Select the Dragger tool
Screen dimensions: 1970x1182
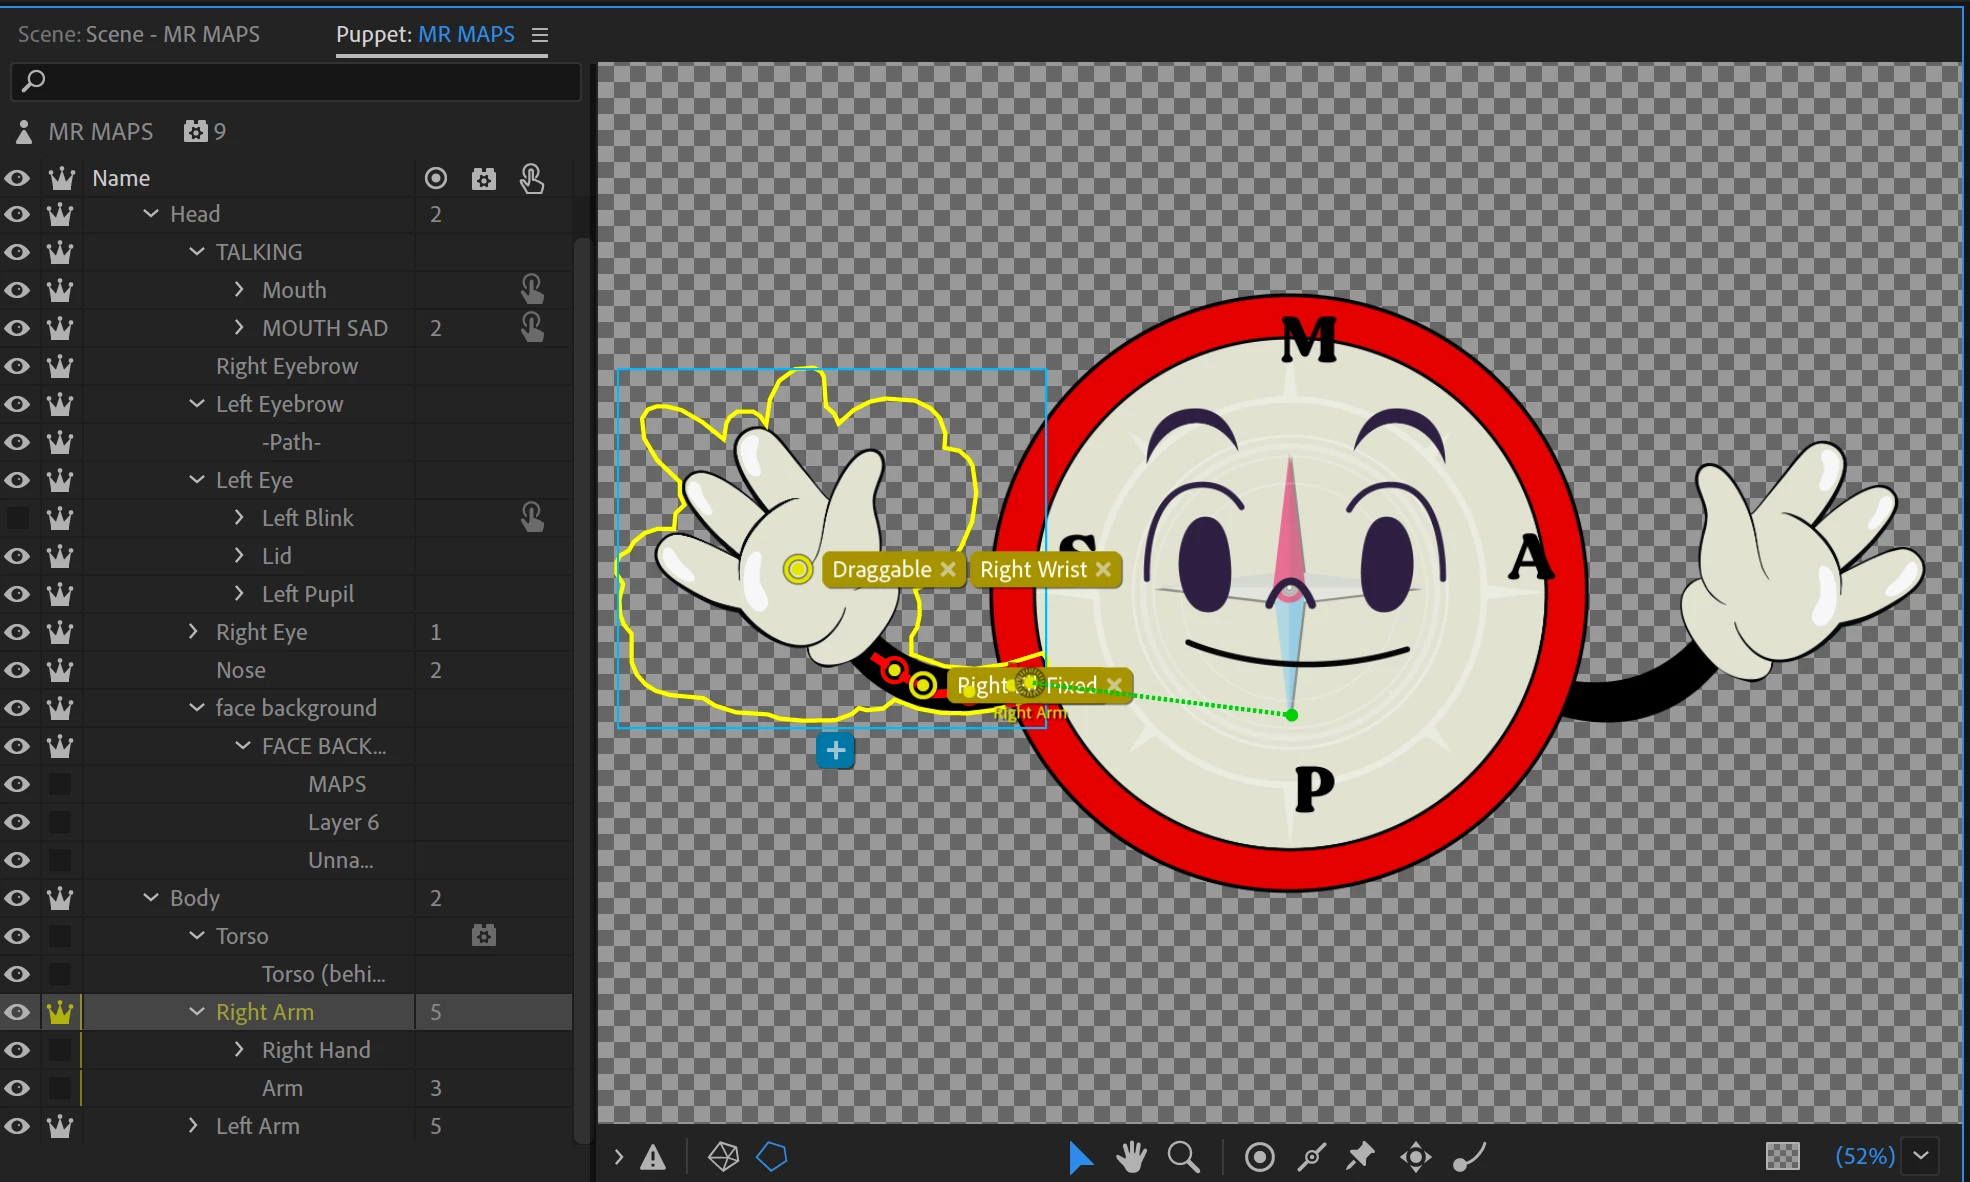coord(1415,1157)
